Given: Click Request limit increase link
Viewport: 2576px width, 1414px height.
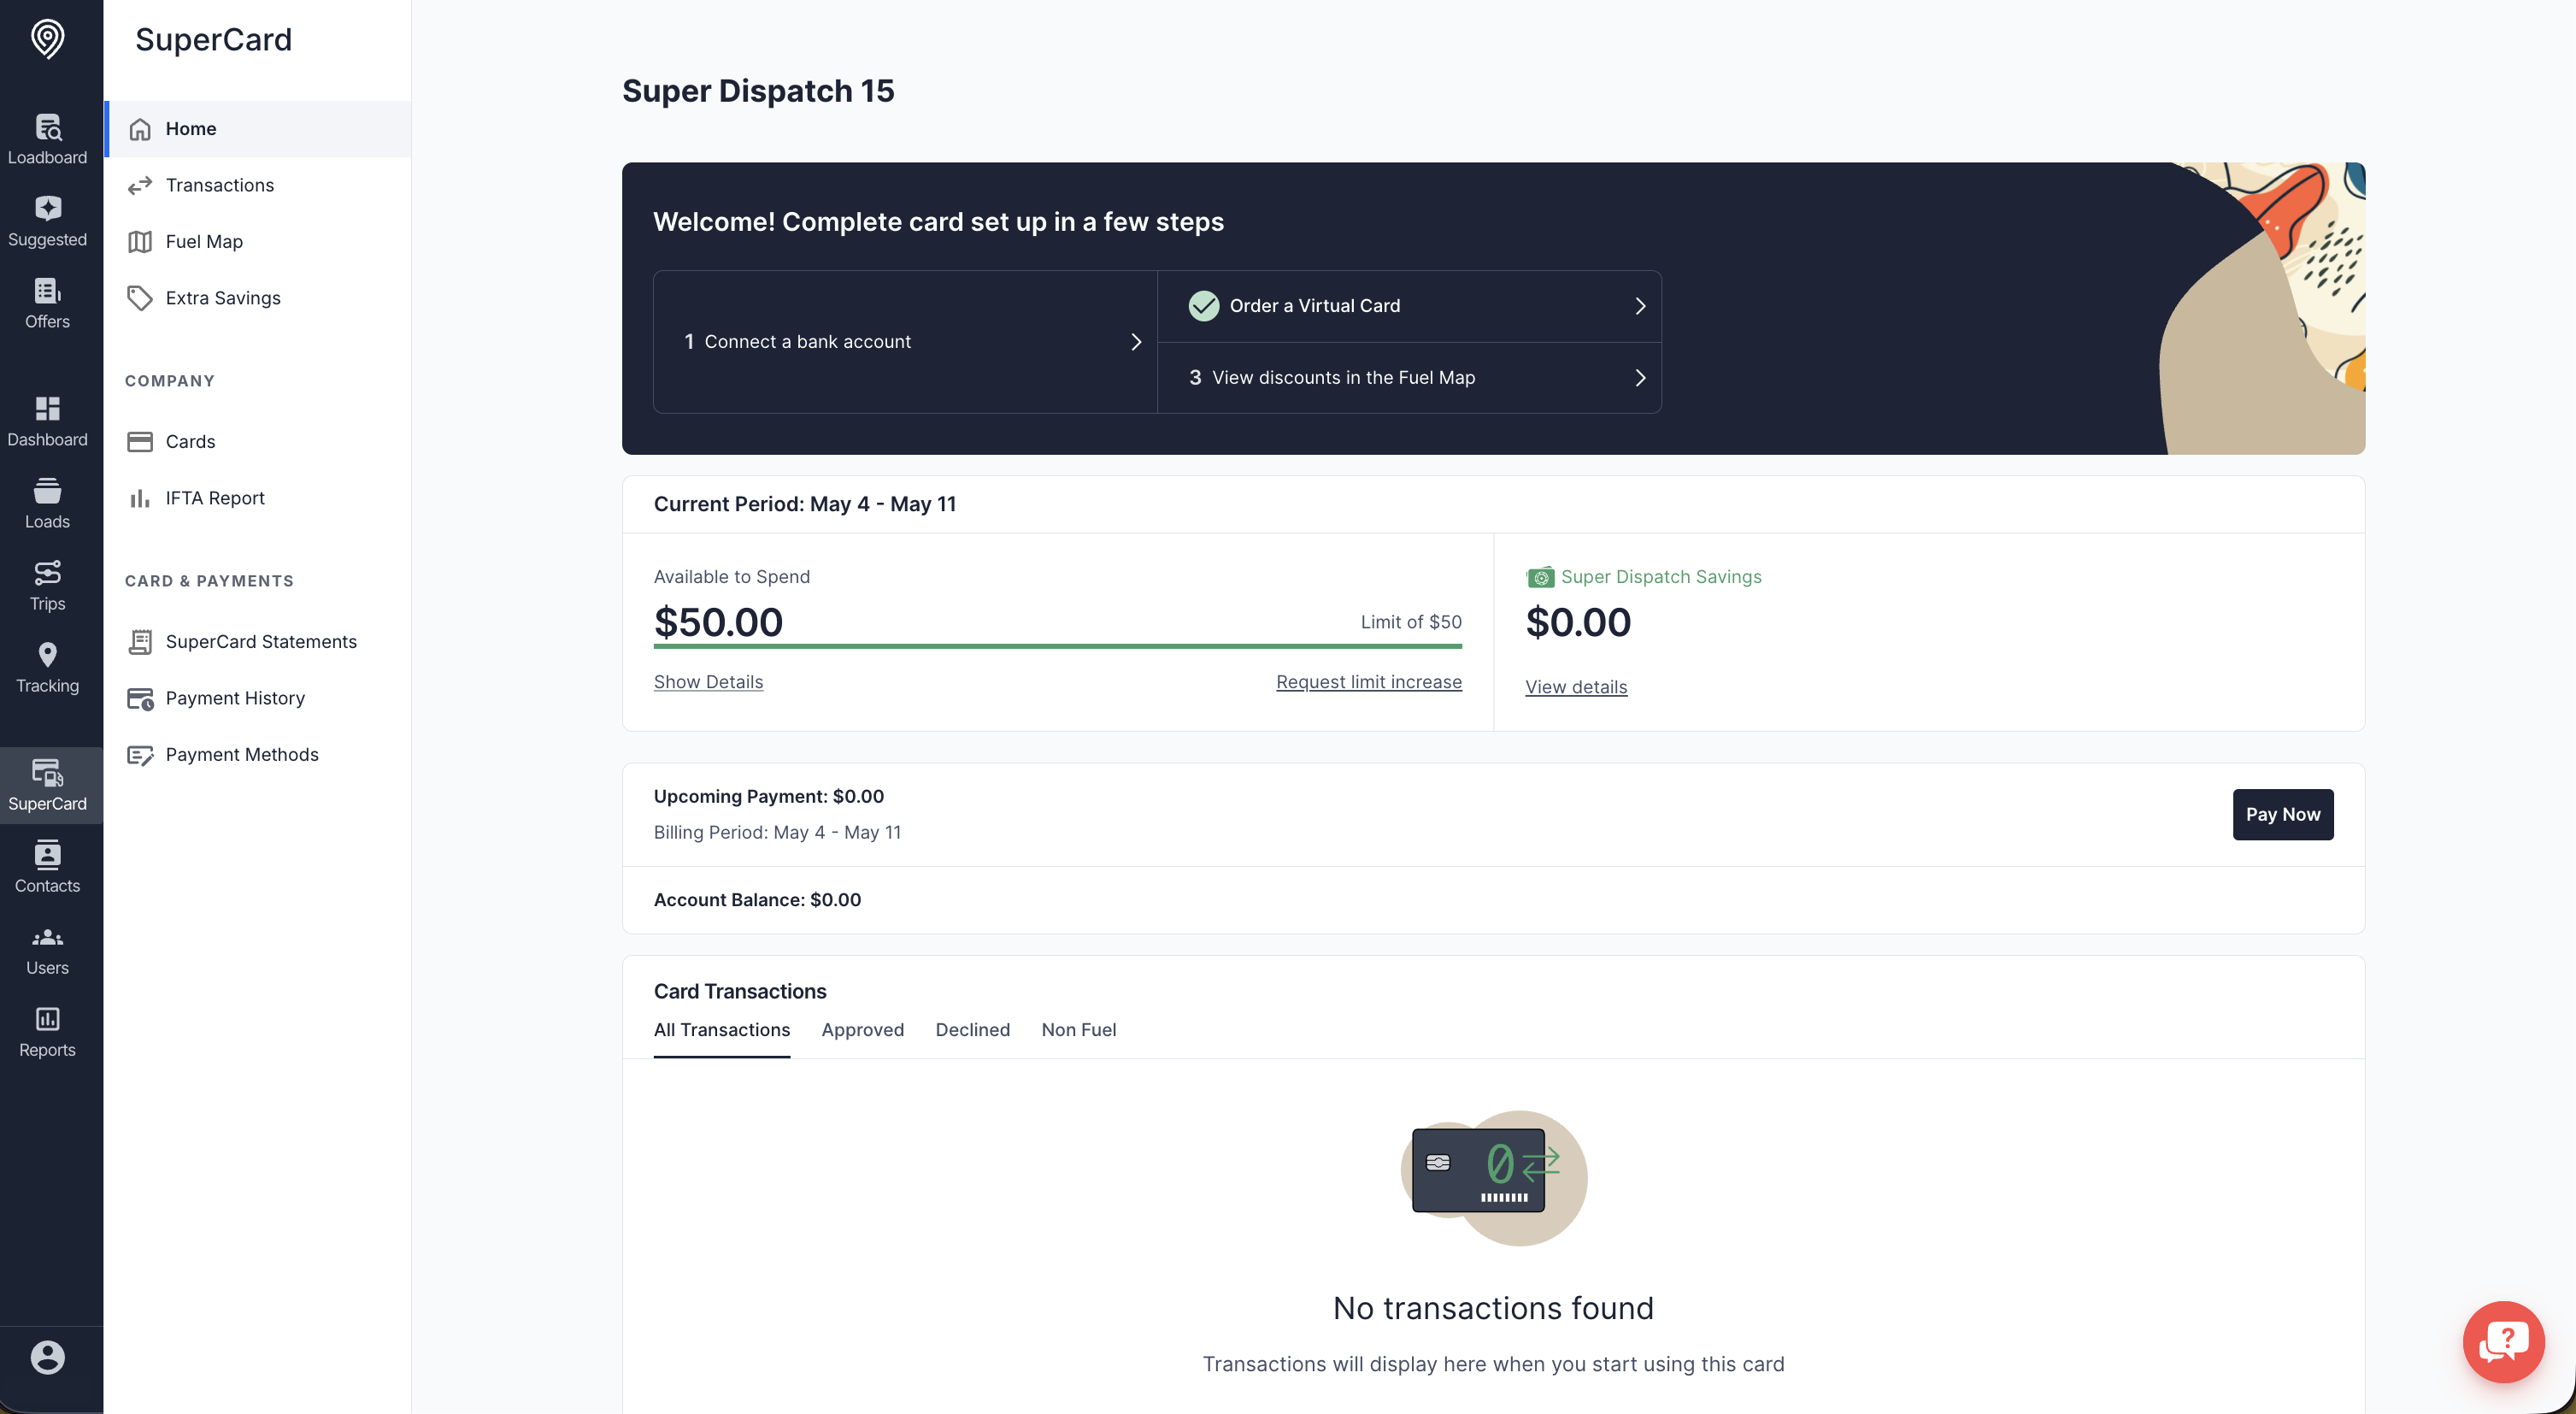Looking at the screenshot, I should 1369,682.
